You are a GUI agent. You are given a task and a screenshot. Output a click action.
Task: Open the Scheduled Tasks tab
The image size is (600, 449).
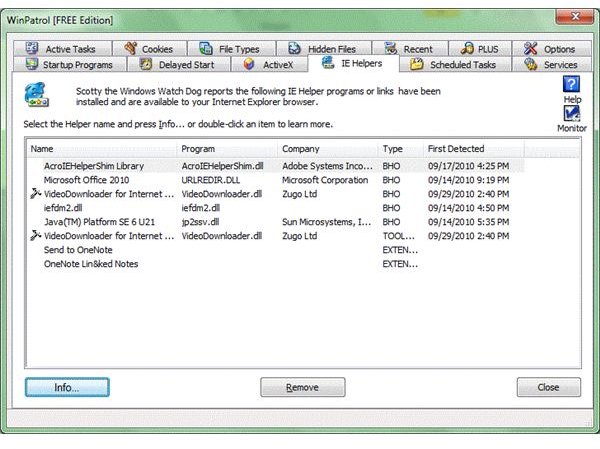455,64
